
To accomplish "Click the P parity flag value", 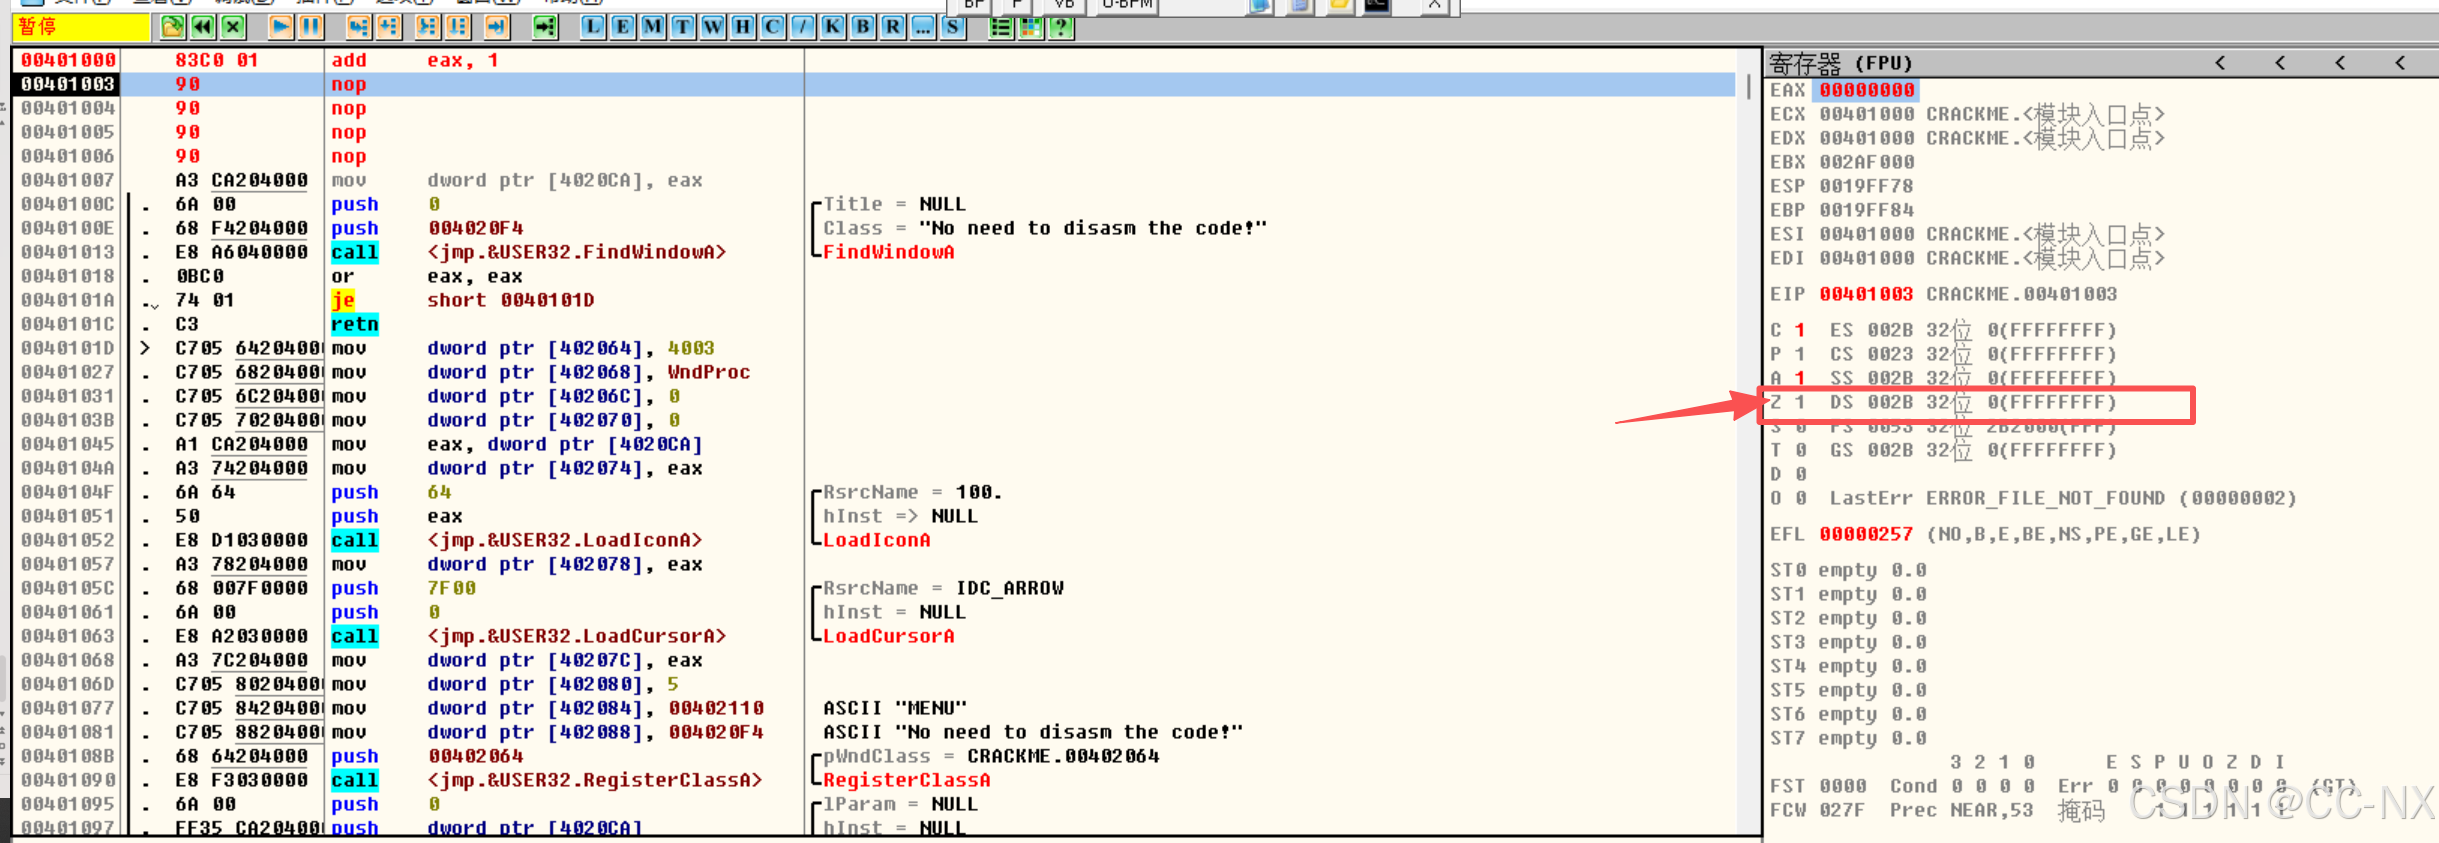I will [x=1800, y=354].
